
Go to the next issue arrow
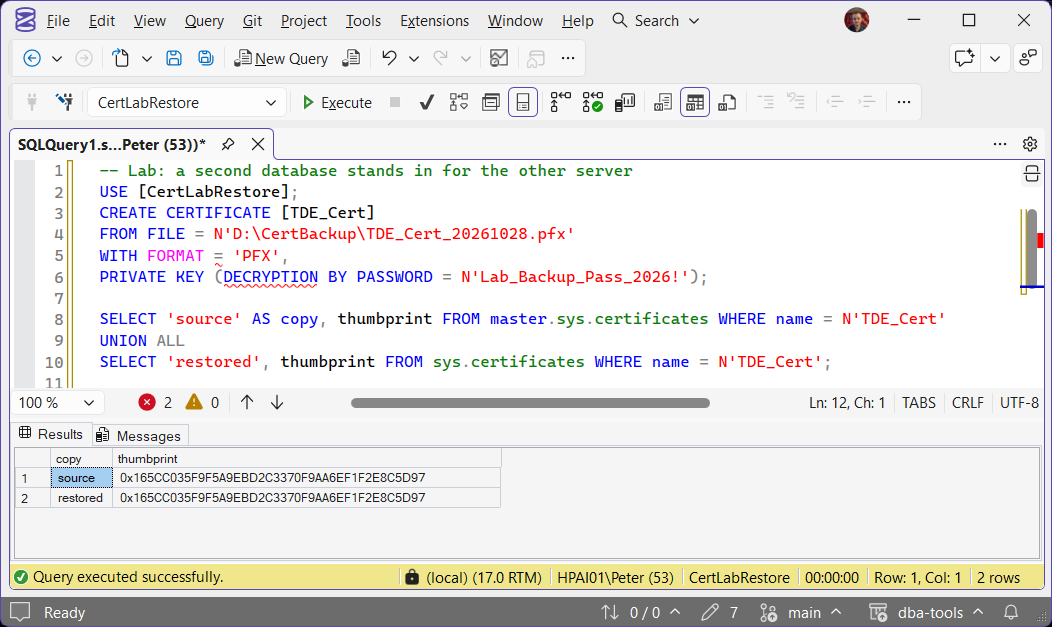(x=277, y=402)
